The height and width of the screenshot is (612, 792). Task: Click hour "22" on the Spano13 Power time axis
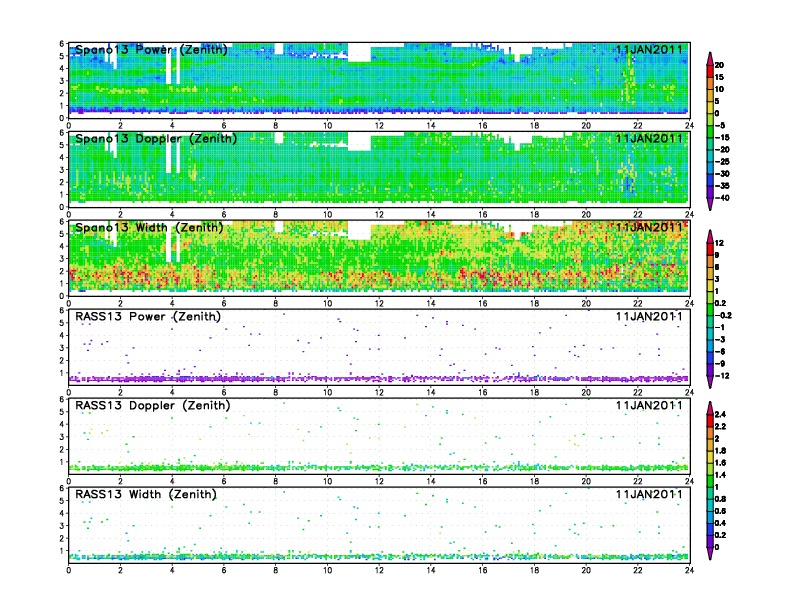tap(637, 125)
